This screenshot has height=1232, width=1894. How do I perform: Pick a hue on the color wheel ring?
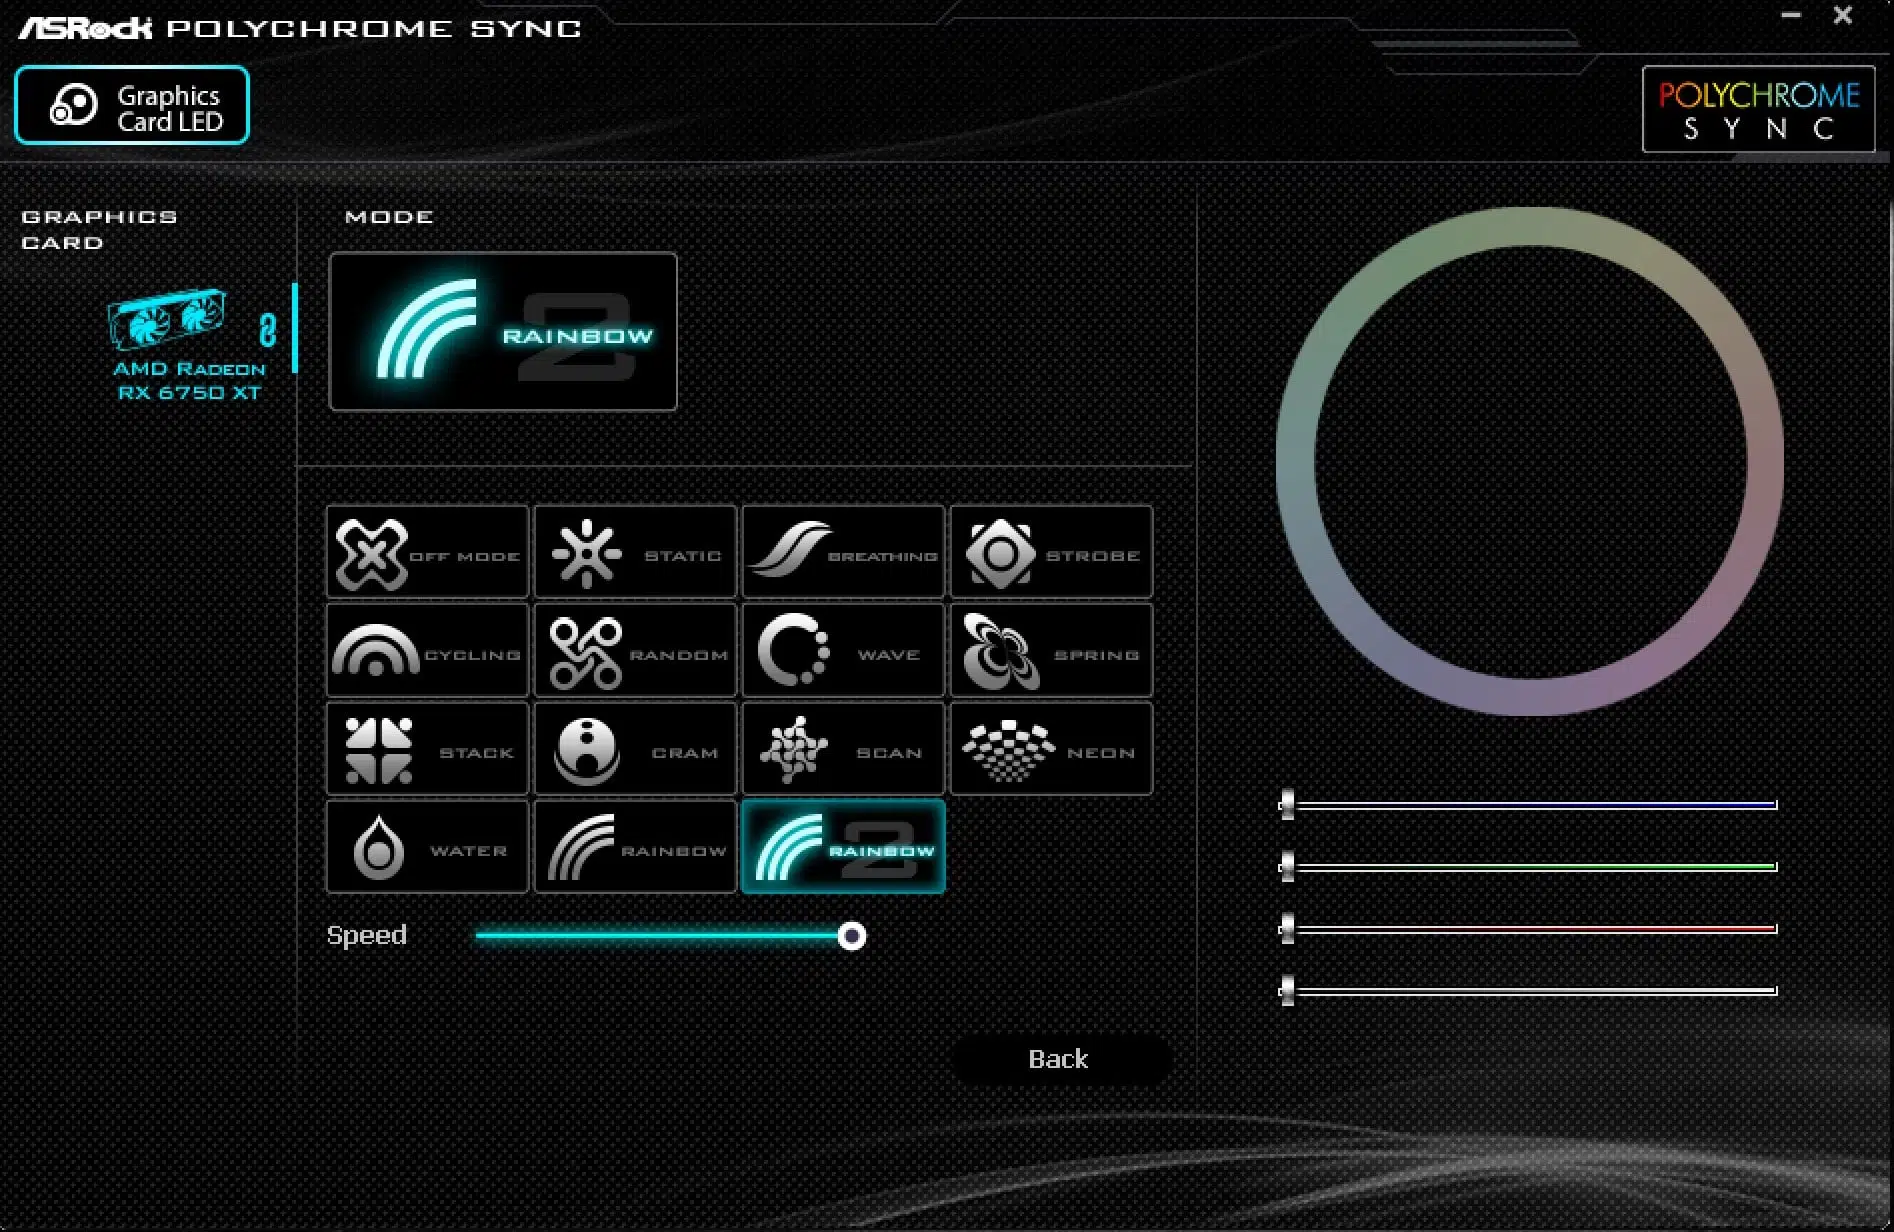pyautogui.click(x=1530, y=227)
